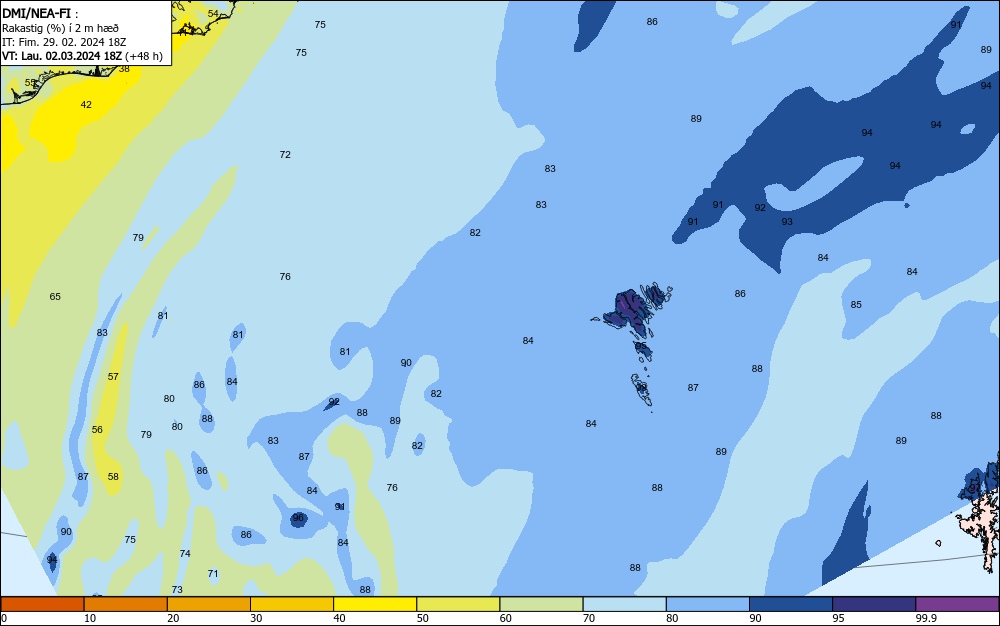This screenshot has width=1000, height=626.
Task: Select the map value '72'
Action: (285, 154)
